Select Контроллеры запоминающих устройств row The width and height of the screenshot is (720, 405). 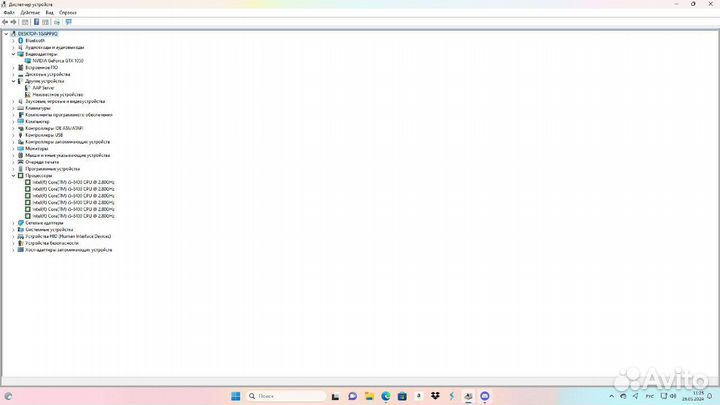68,142
